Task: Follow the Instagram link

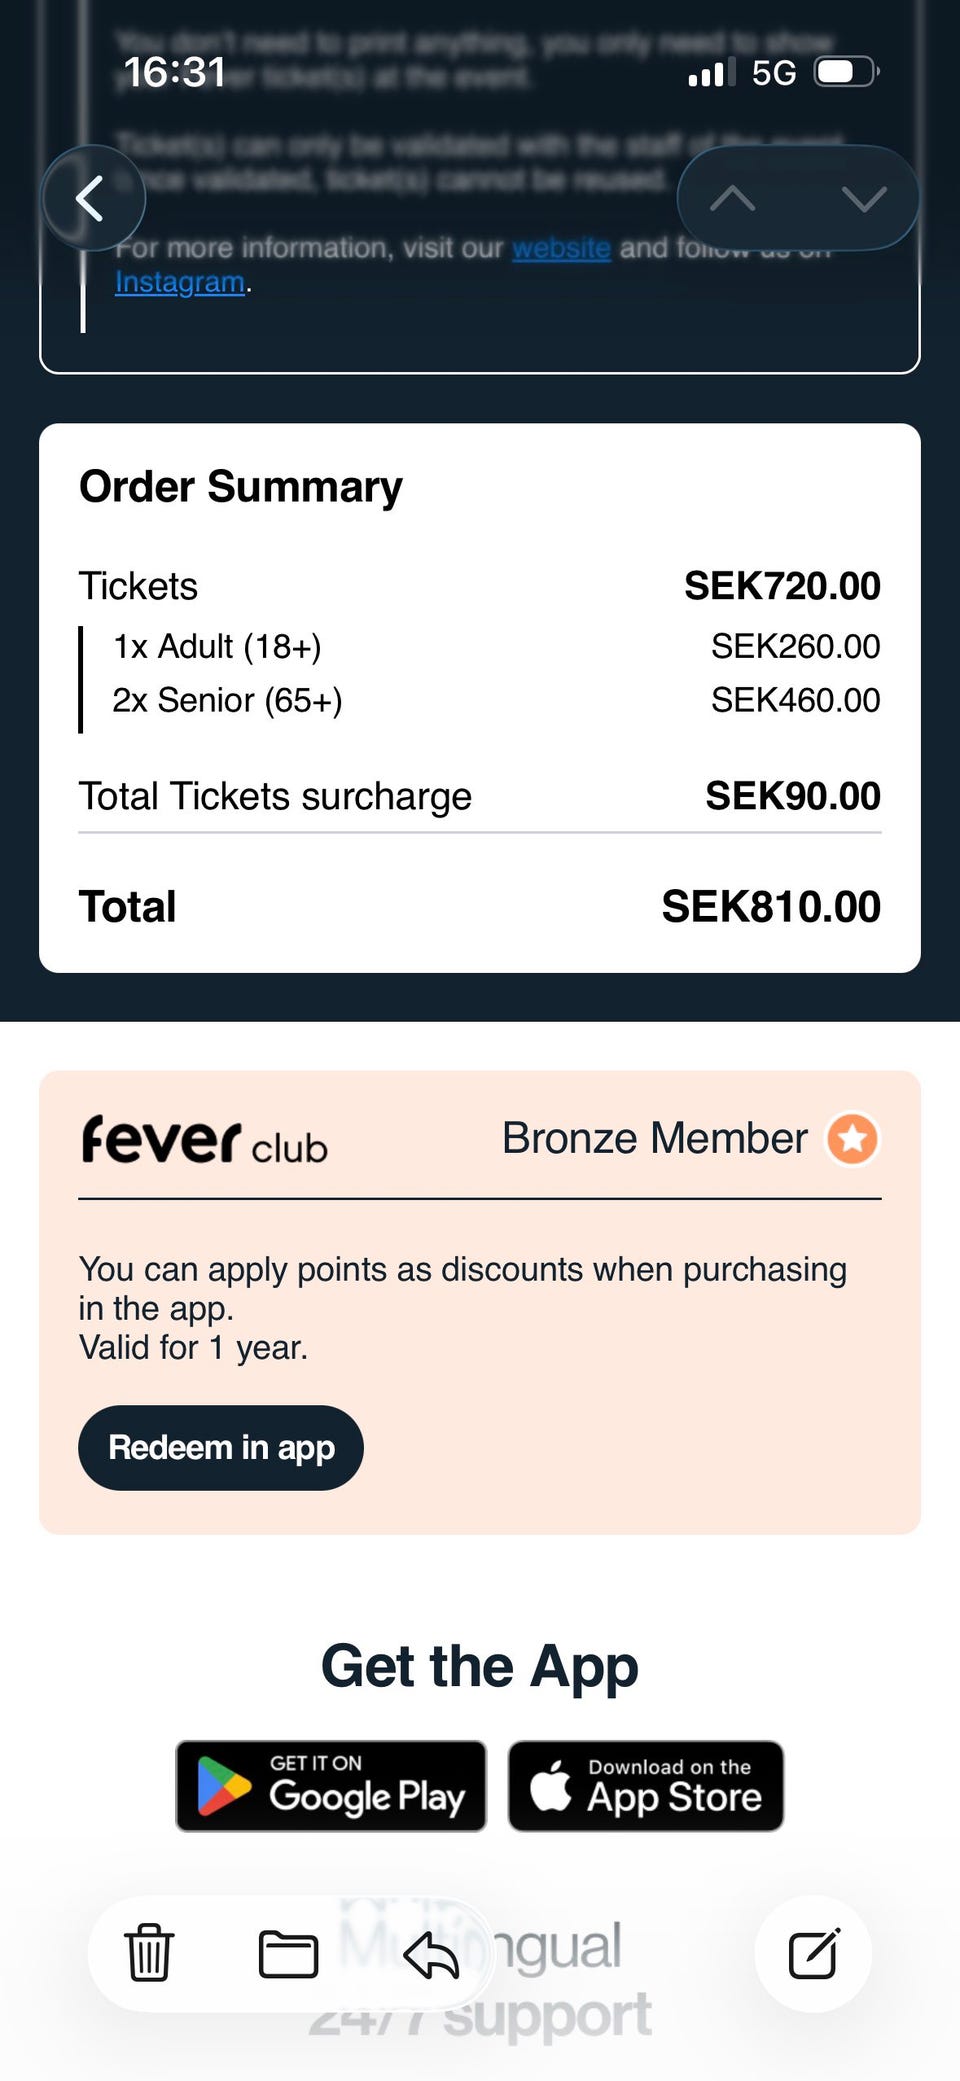Action: tap(180, 283)
